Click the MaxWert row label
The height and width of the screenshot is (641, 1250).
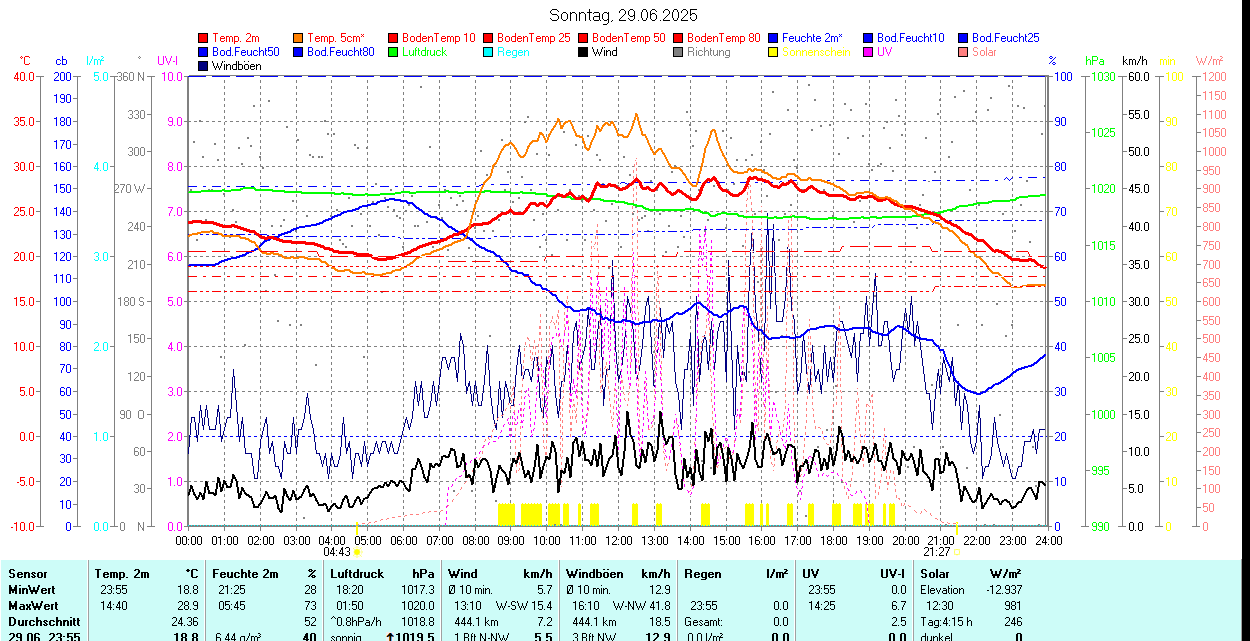point(34,606)
